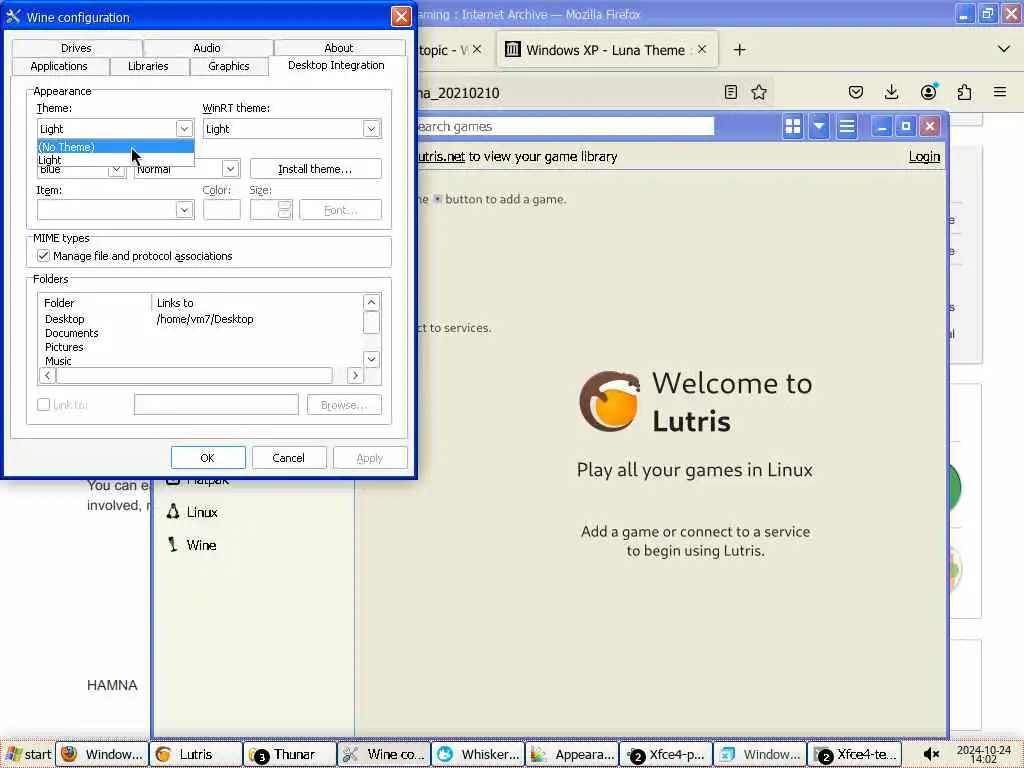This screenshot has width=1024, height=768.
Task: Click Folders list scroll down arrow
Action: click(x=371, y=359)
